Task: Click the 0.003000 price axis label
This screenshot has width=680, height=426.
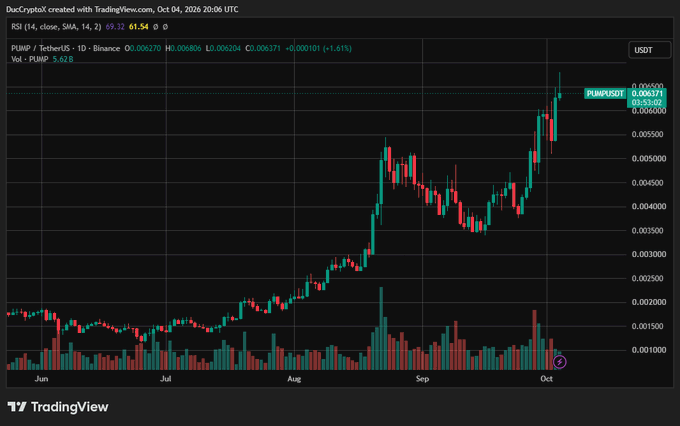Action: [649, 254]
